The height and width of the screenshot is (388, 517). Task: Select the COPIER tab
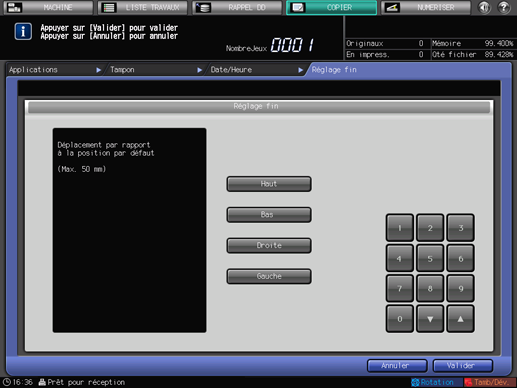[x=332, y=7]
